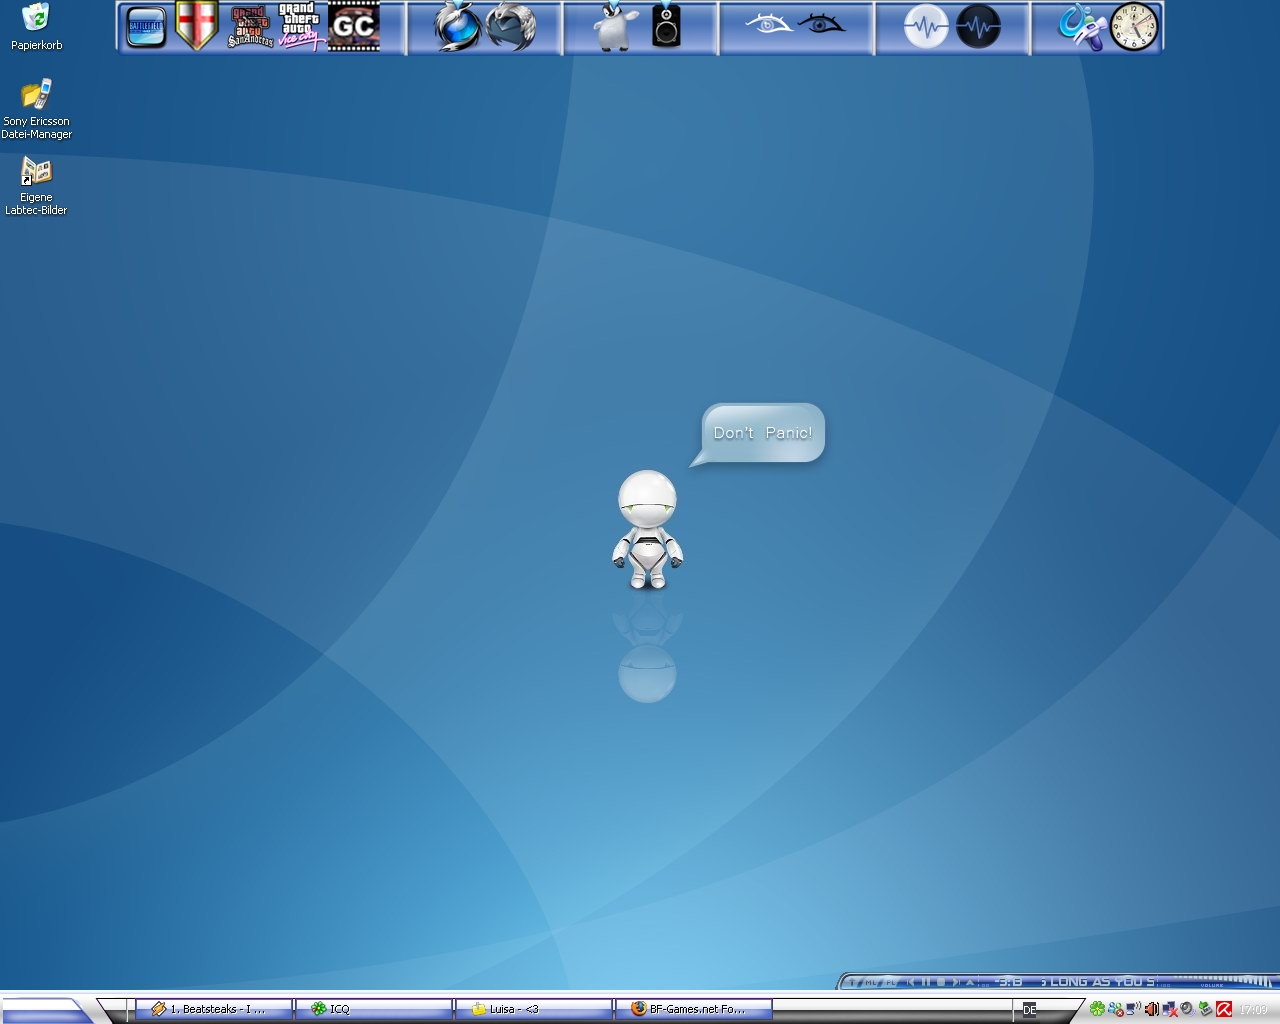1280x1024 pixels.
Task: Launch Battlefield from the top dock
Action: point(146,28)
